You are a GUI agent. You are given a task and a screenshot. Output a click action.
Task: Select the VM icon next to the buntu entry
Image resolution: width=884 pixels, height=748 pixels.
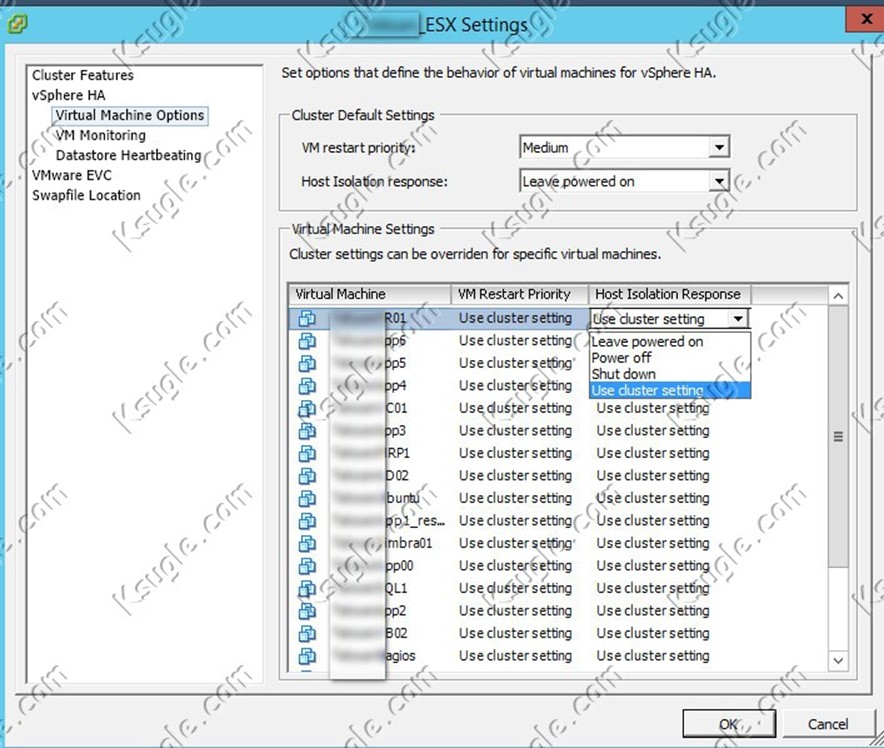tap(307, 499)
